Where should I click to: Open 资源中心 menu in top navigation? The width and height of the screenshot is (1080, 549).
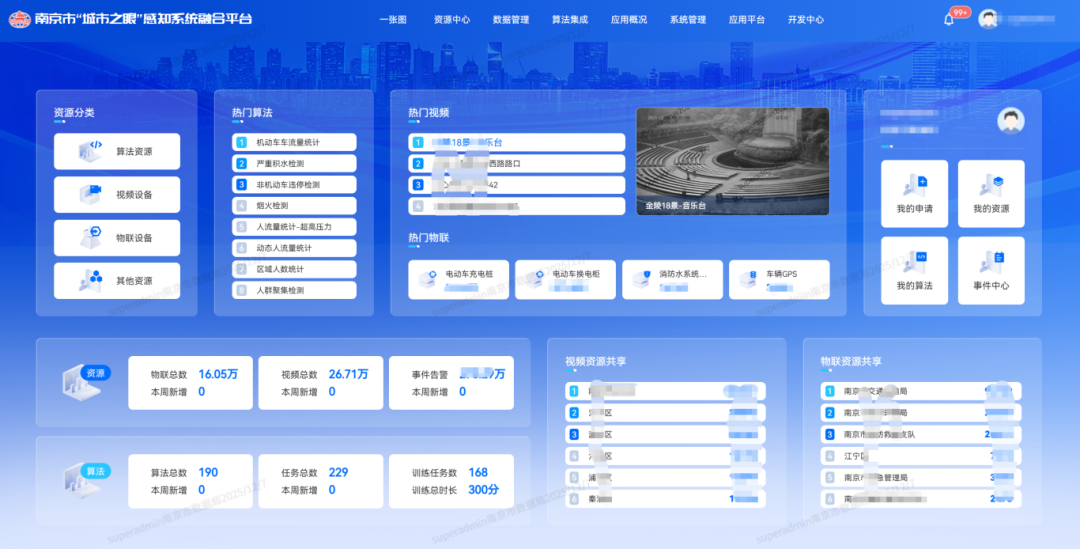coord(451,20)
